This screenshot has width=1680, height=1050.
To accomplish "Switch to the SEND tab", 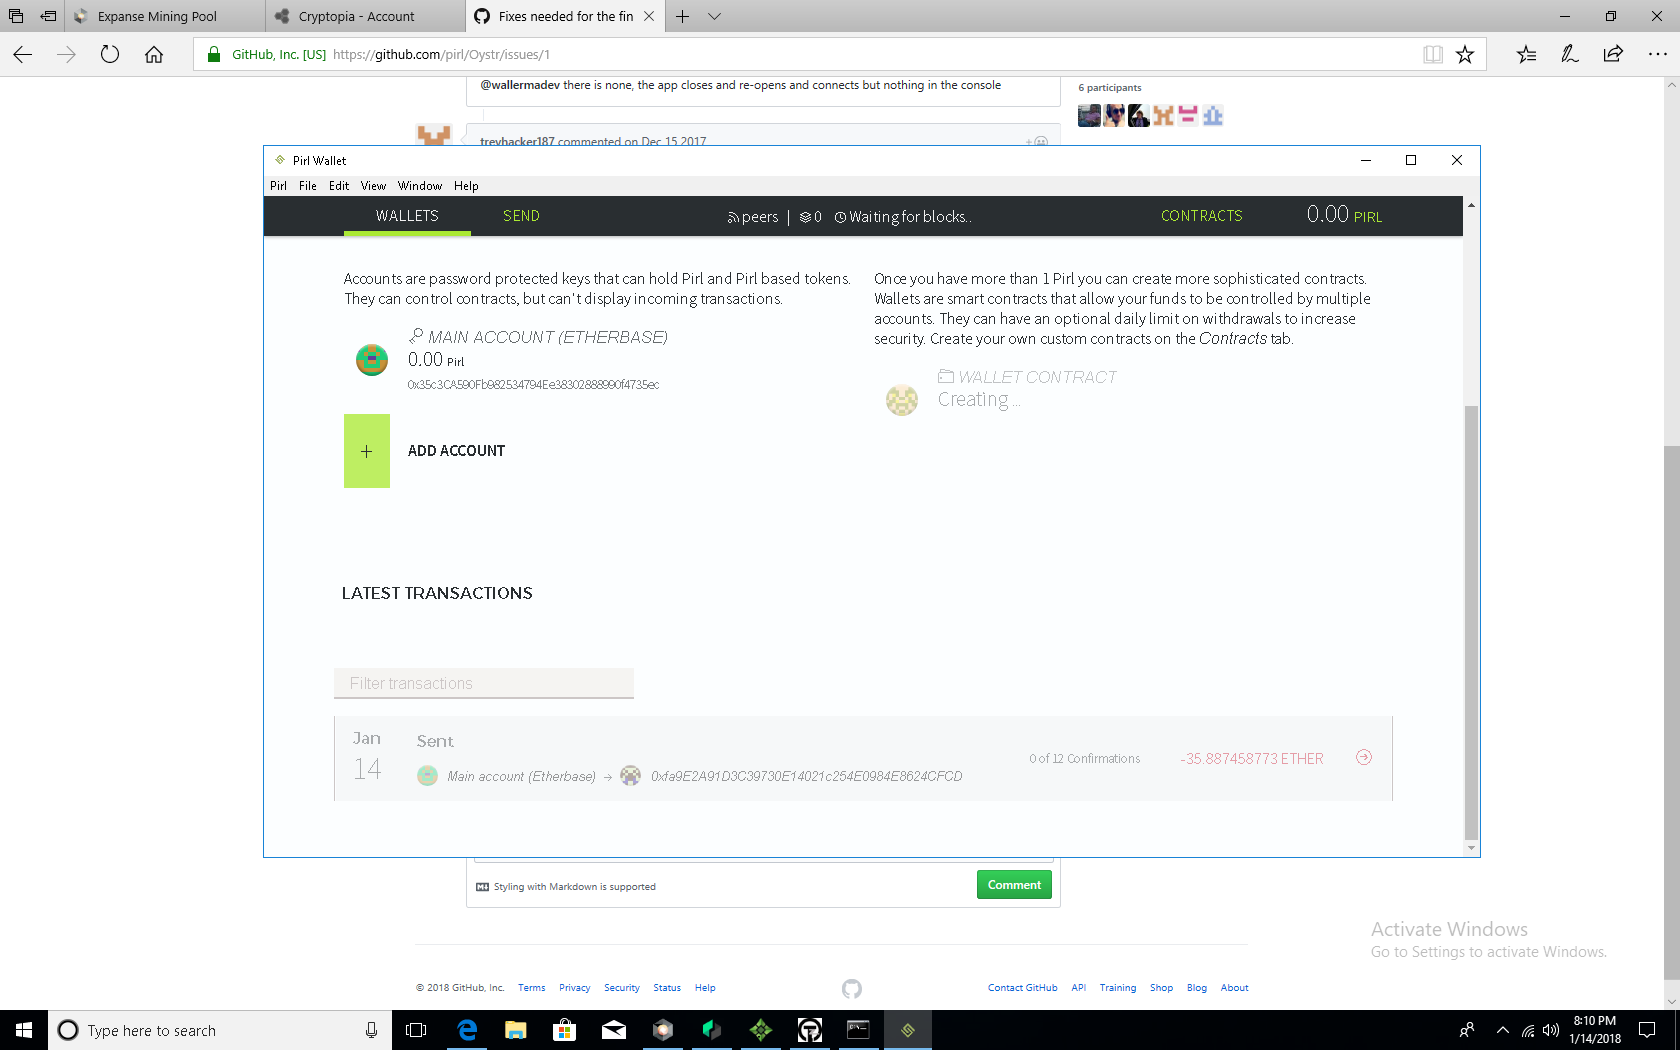I will click(520, 215).
